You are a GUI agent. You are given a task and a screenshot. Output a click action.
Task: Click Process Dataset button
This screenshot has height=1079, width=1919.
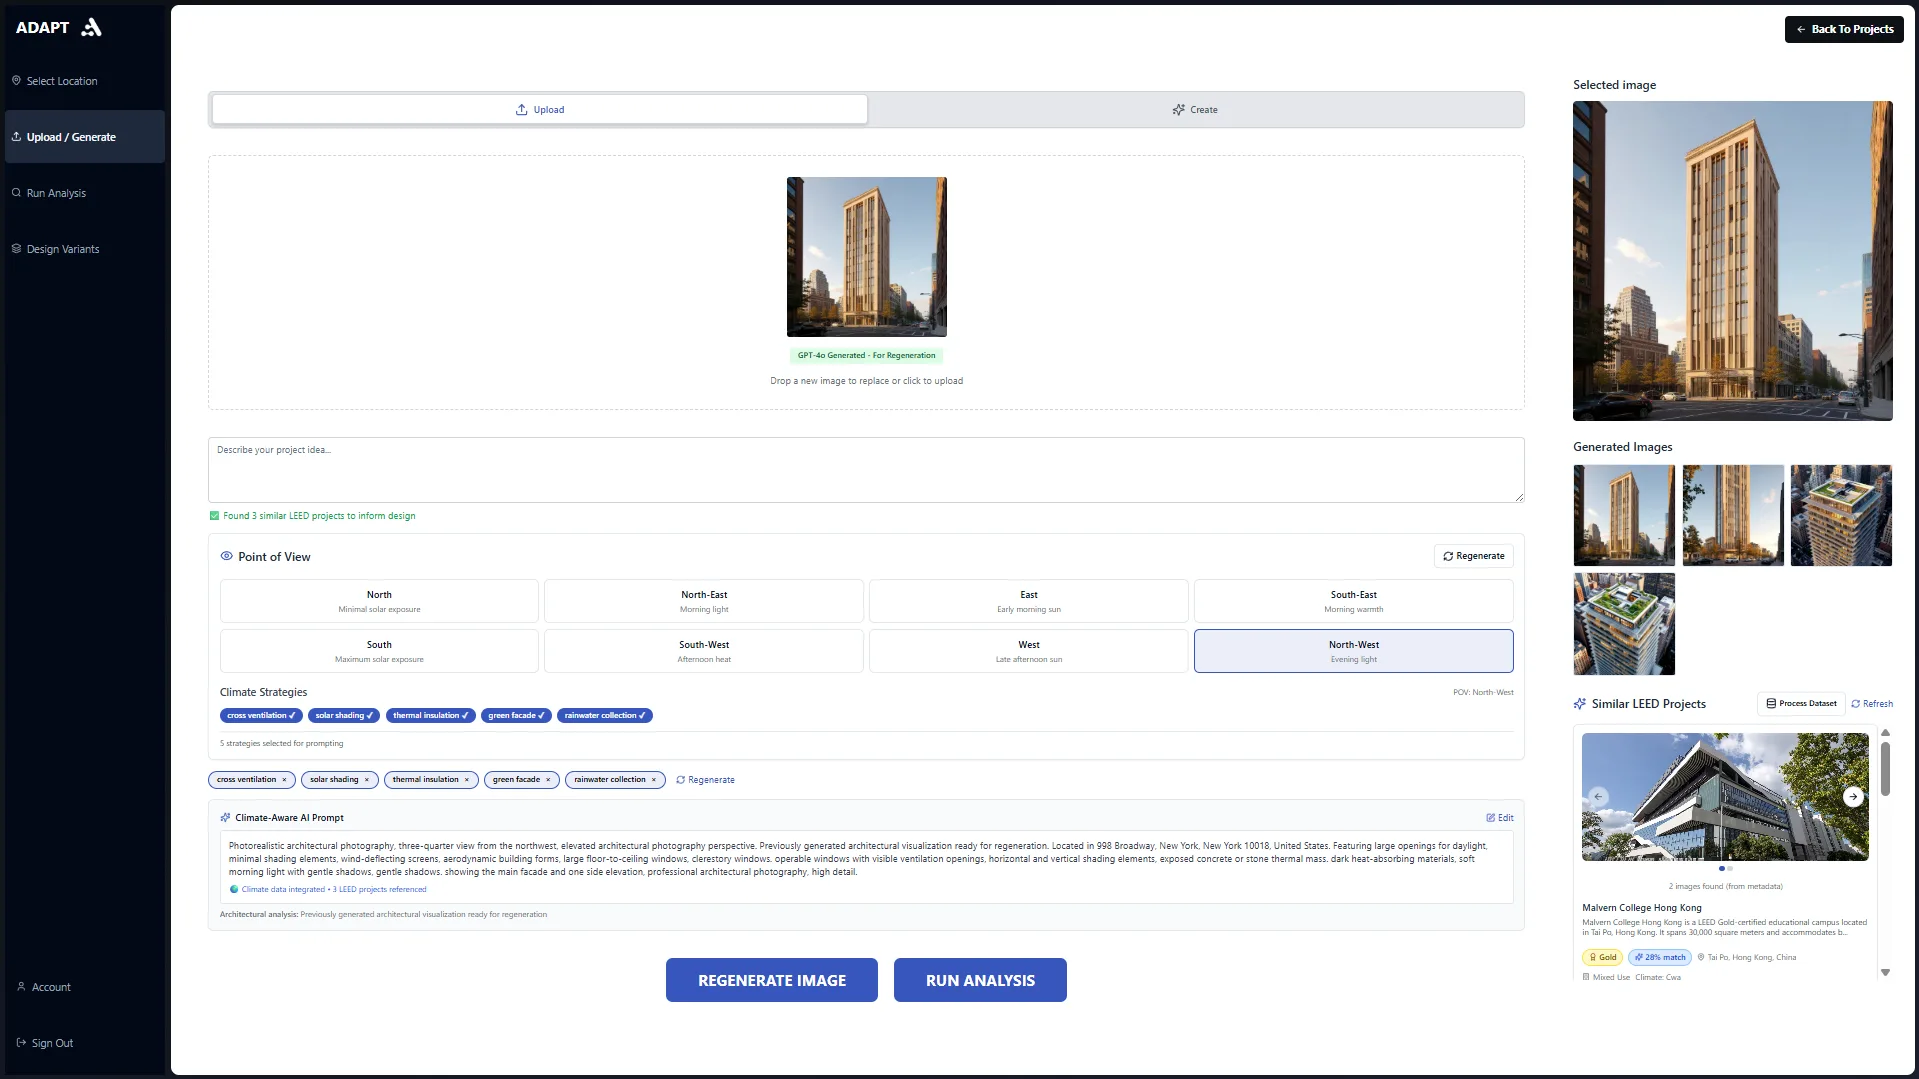tap(1801, 704)
